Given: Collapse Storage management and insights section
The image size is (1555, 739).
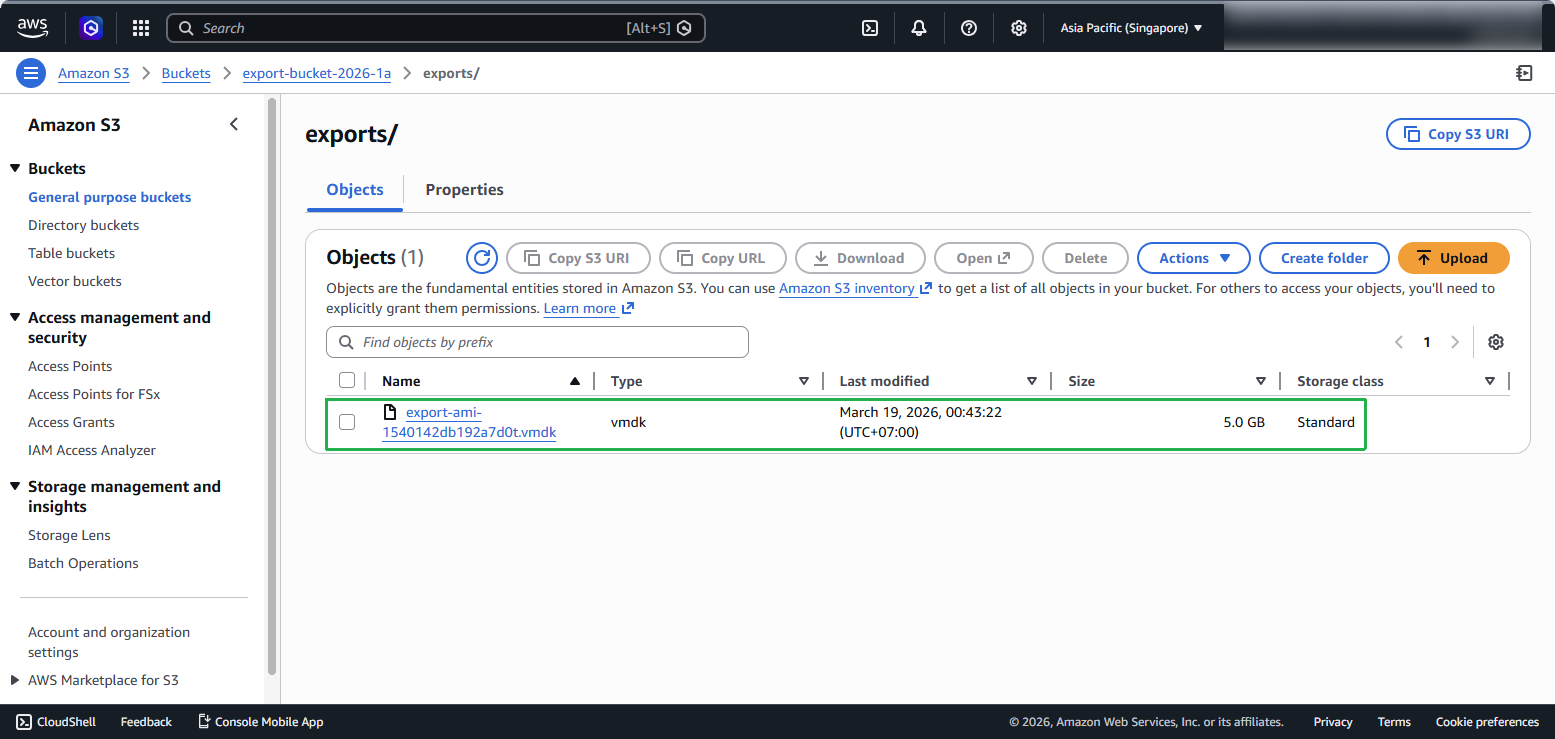Looking at the screenshot, I should pyautogui.click(x=15, y=487).
